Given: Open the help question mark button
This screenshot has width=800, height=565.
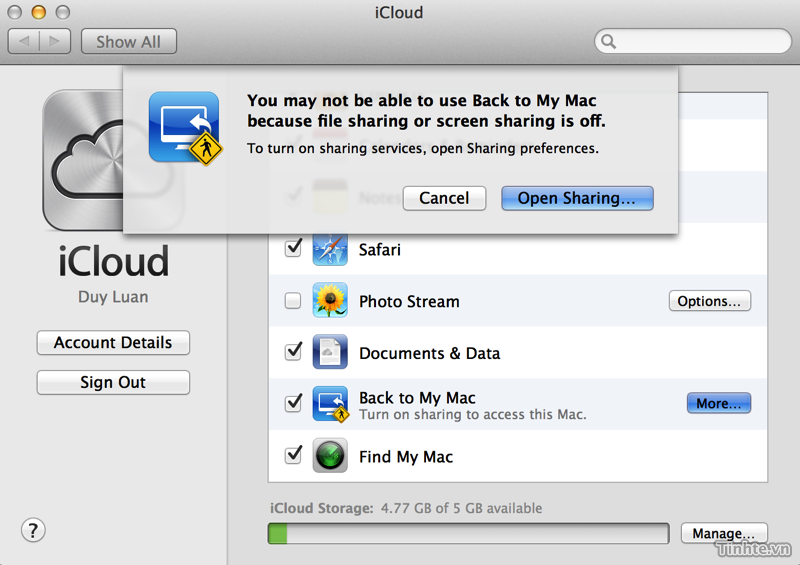Looking at the screenshot, I should (33, 530).
